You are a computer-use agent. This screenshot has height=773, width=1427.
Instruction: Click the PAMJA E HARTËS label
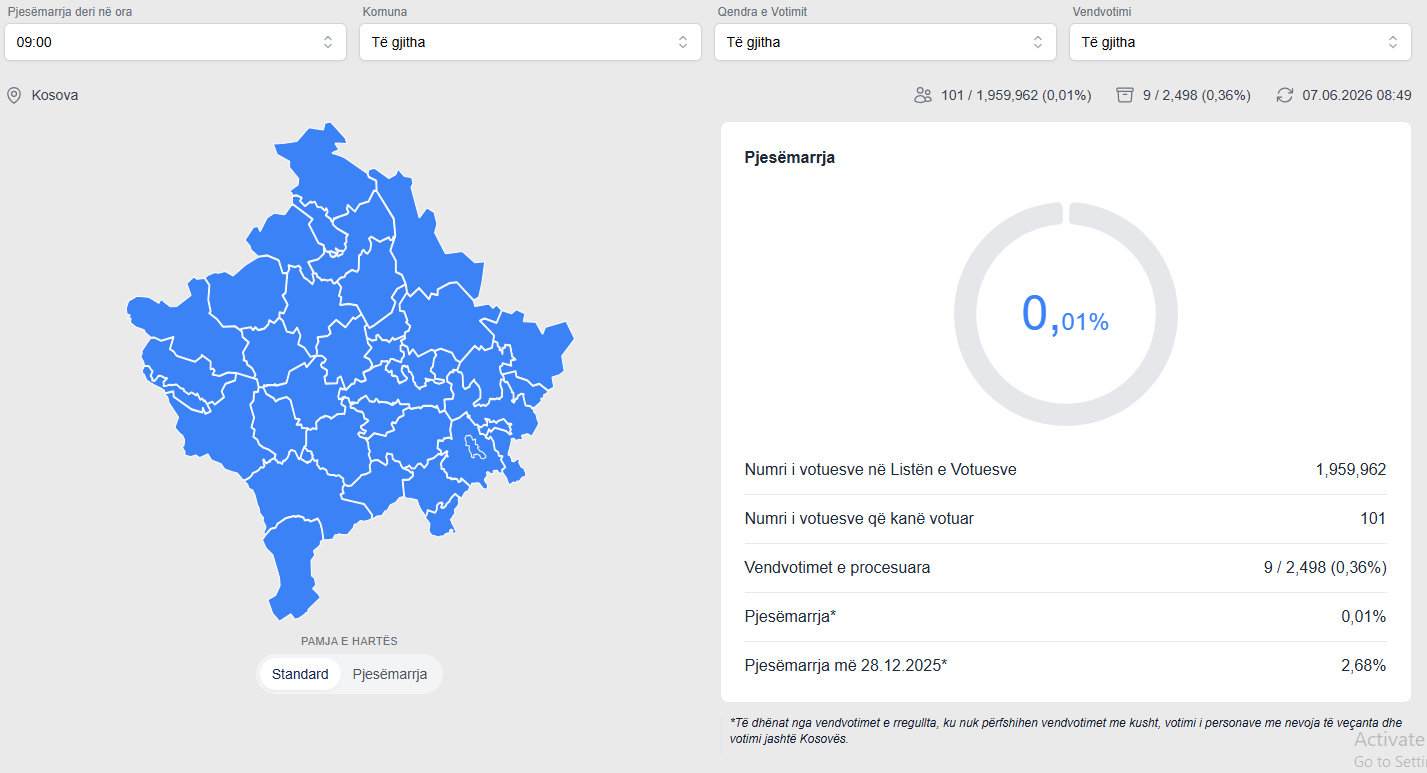click(x=349, y=641)
